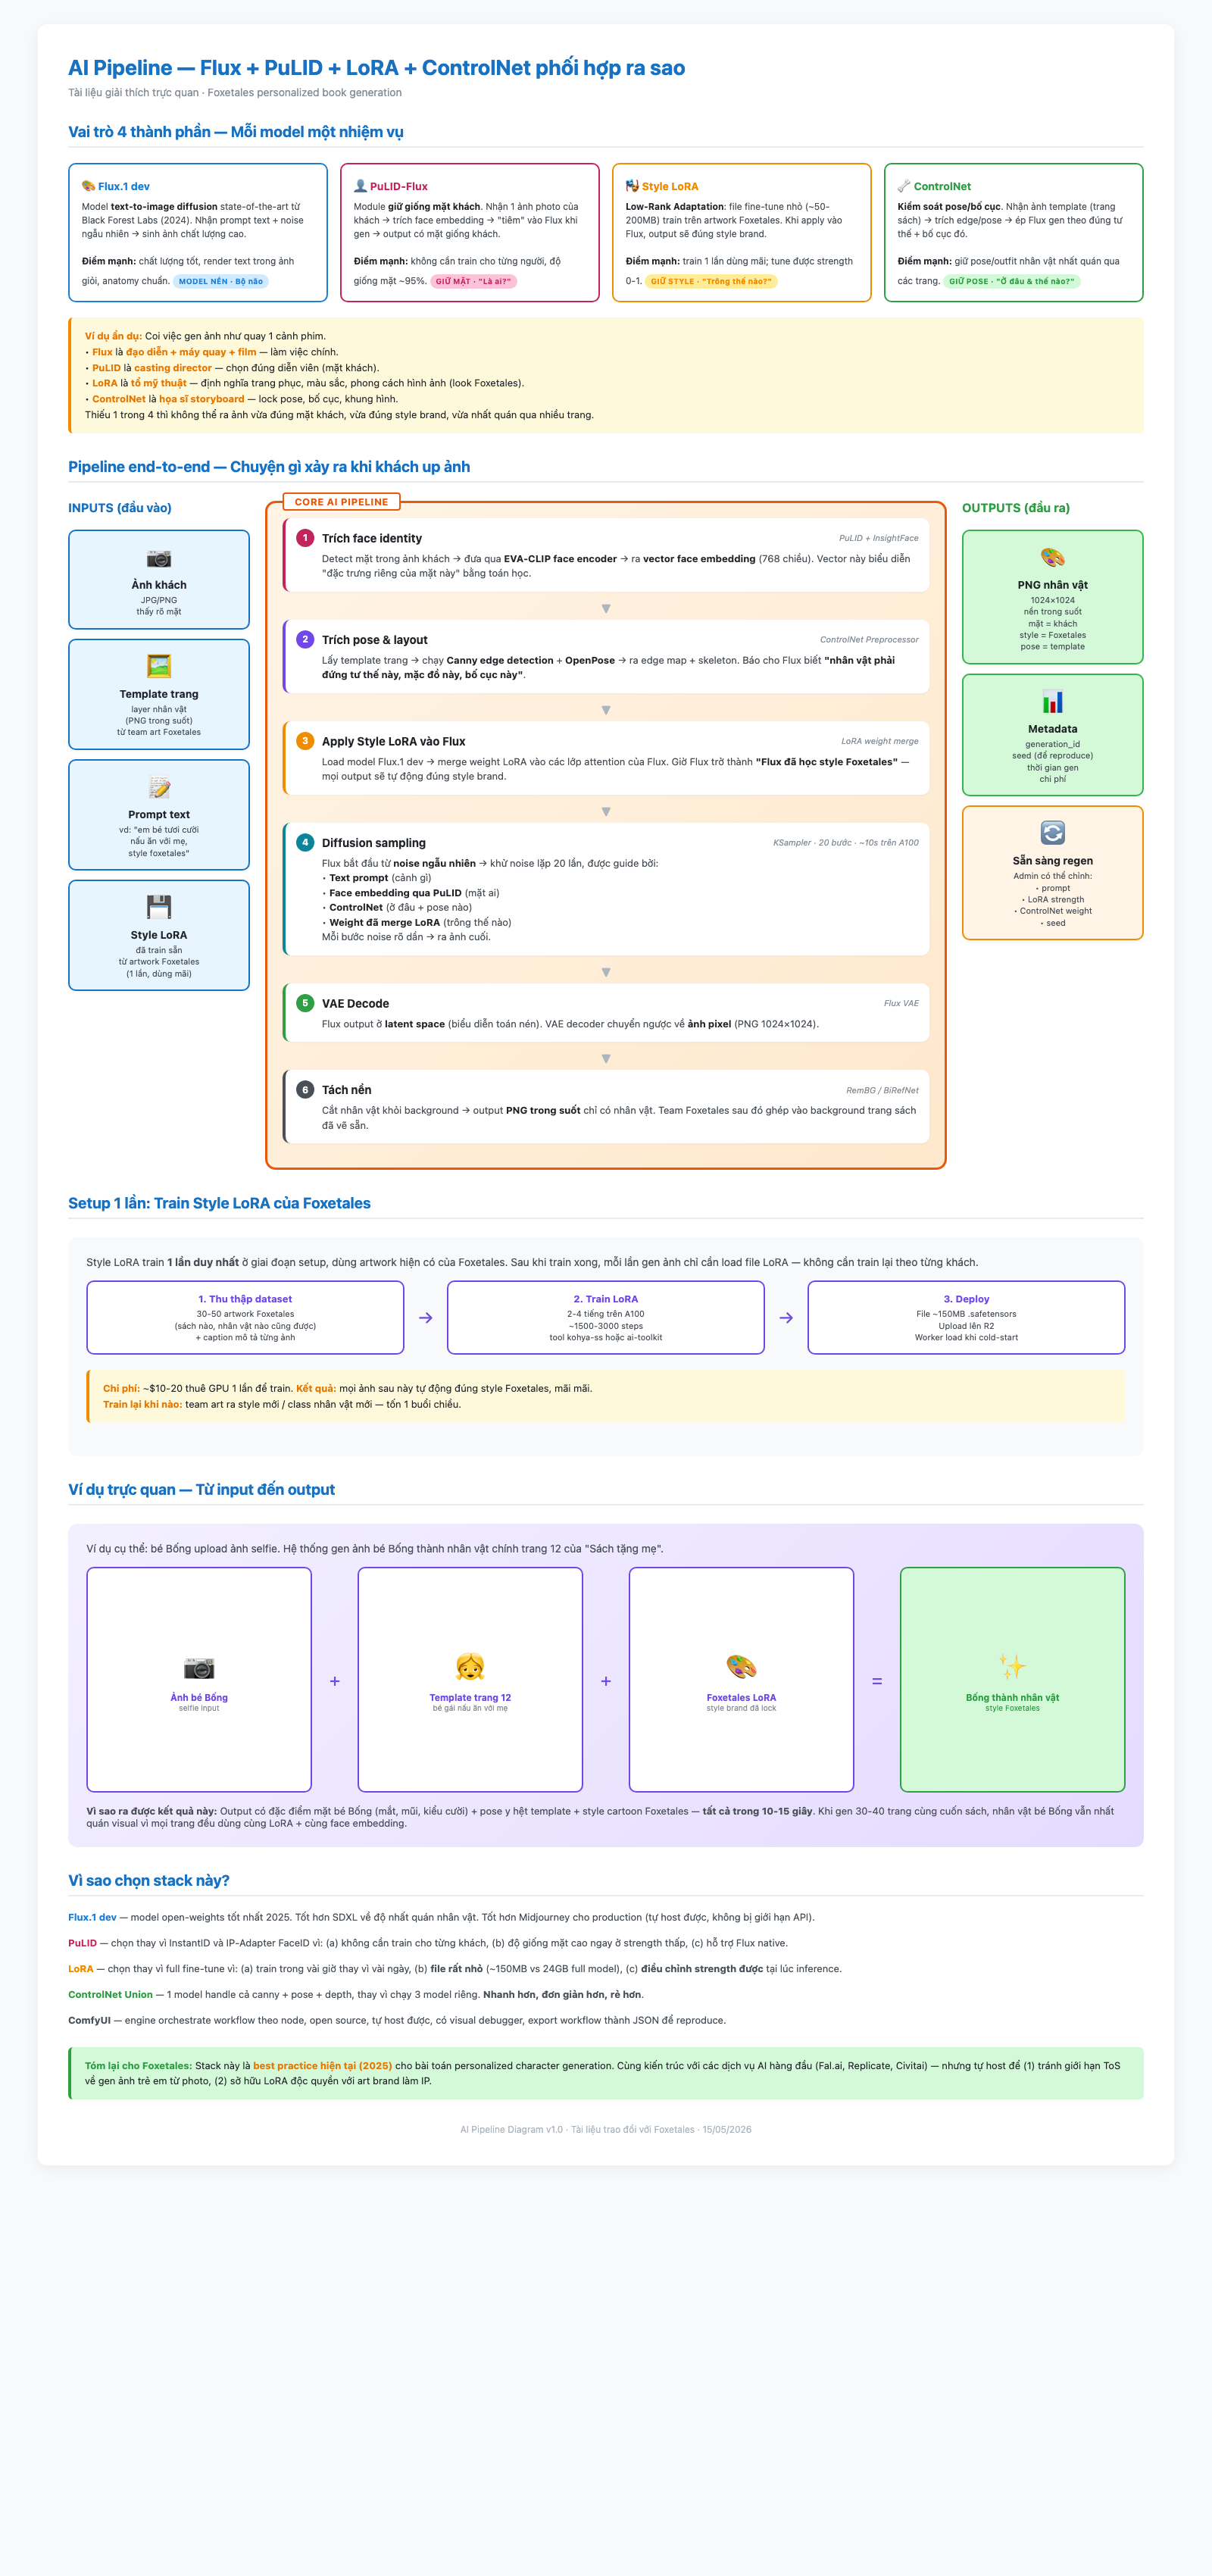Click the "ComfyUI" term in rationale list

tap(89, 2020)
